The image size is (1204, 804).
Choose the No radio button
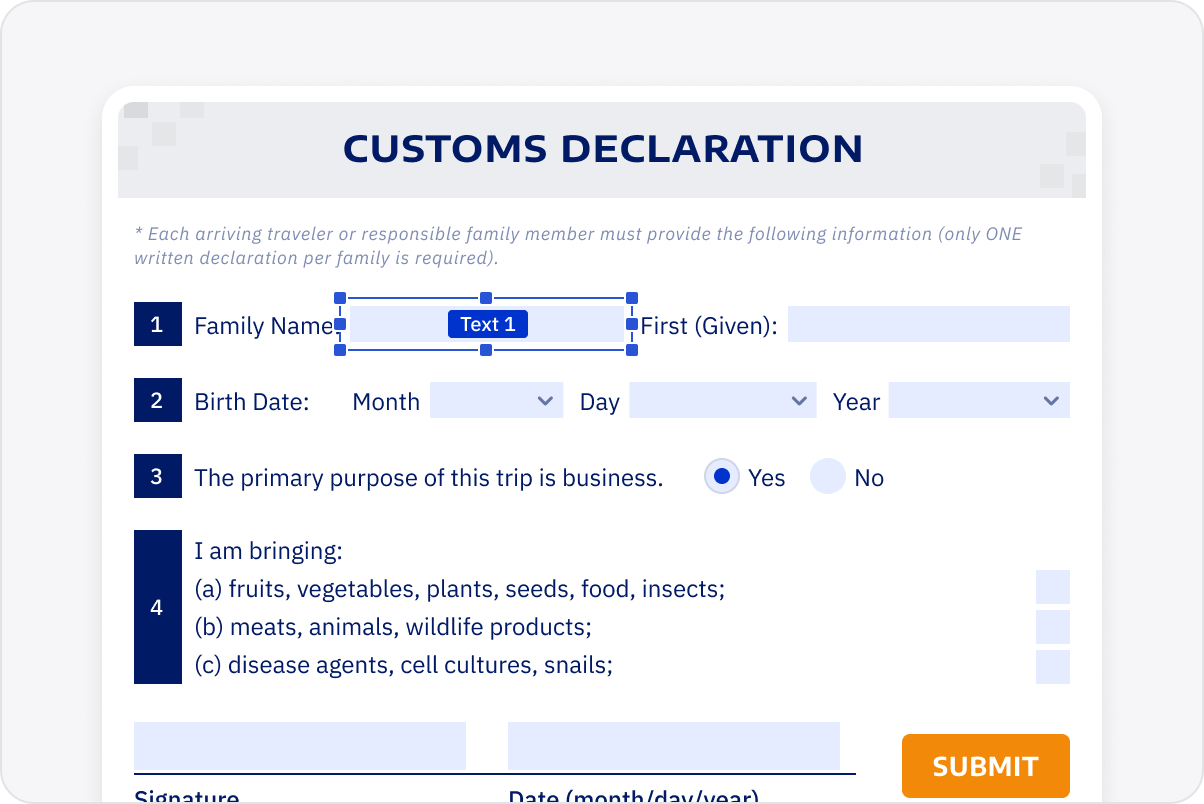click(x=828, y=477)
